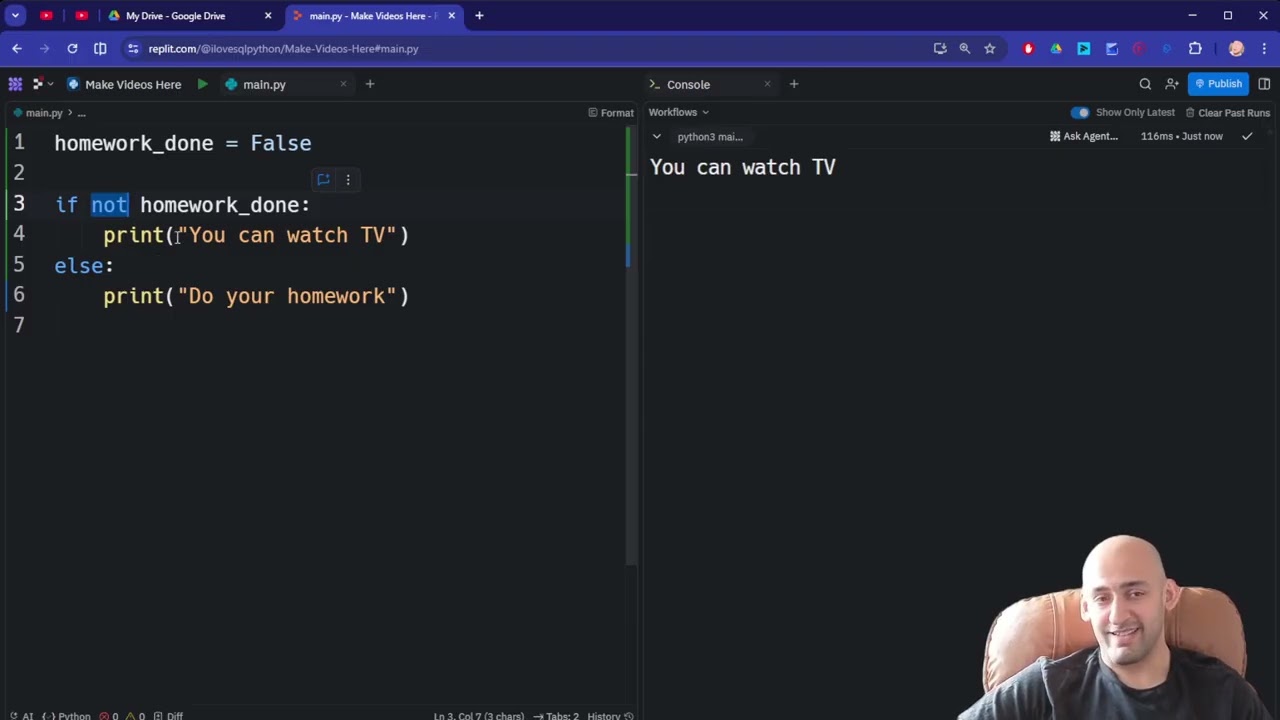Open the Chrome Extensions puzzle icon
Viewport: 1280px width, 720px height.
click(x=1195, y=48)
